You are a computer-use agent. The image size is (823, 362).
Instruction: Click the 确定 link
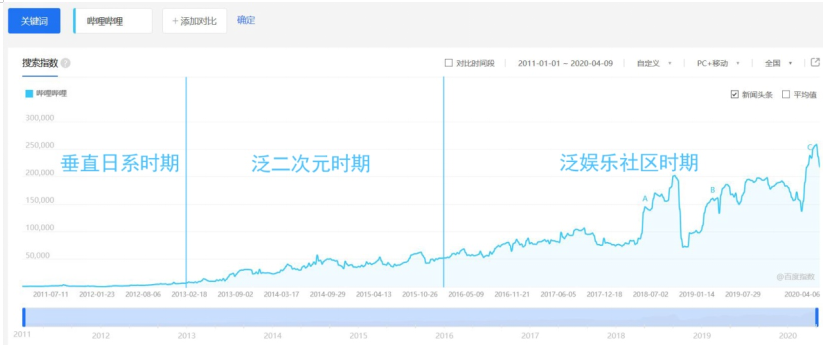(x=246, y=20)
